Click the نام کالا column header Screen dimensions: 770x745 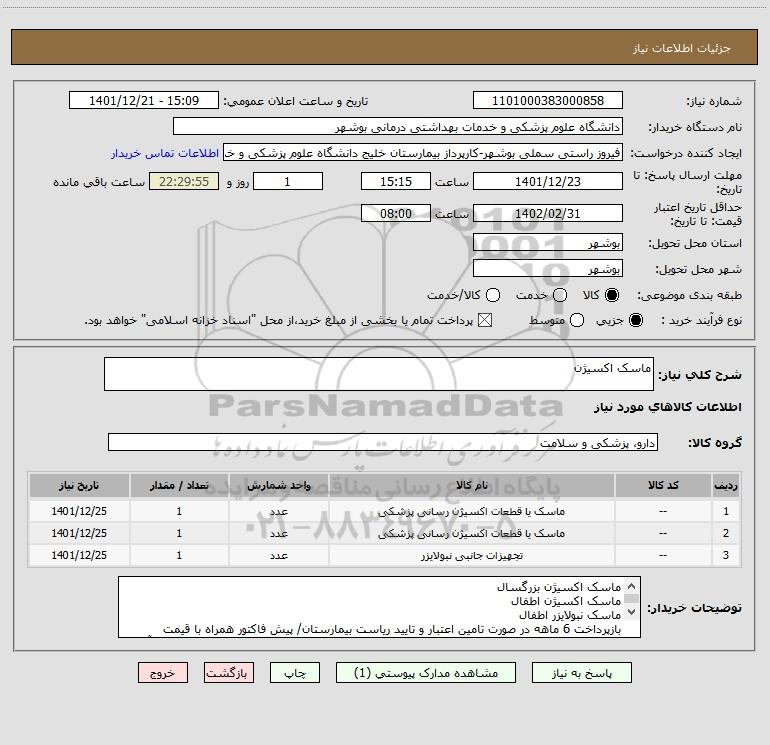(471, 486)
